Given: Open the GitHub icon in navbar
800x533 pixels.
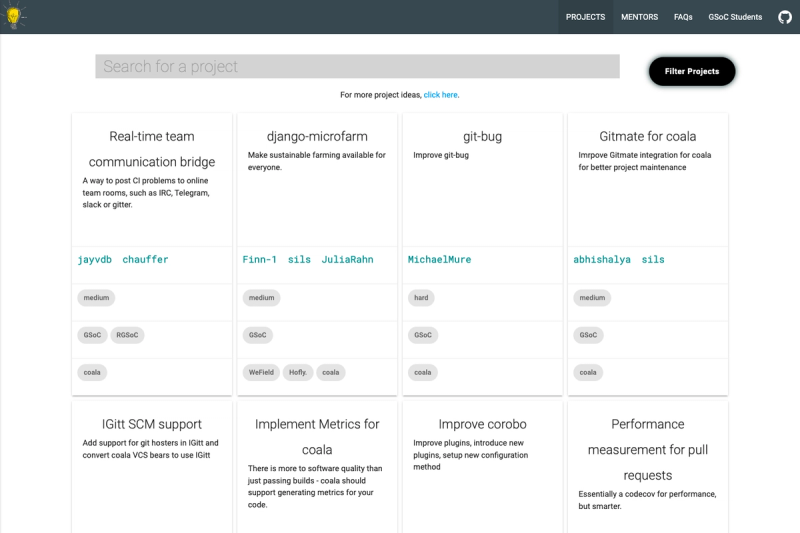Looking at the screenshot, I should 785,17.
